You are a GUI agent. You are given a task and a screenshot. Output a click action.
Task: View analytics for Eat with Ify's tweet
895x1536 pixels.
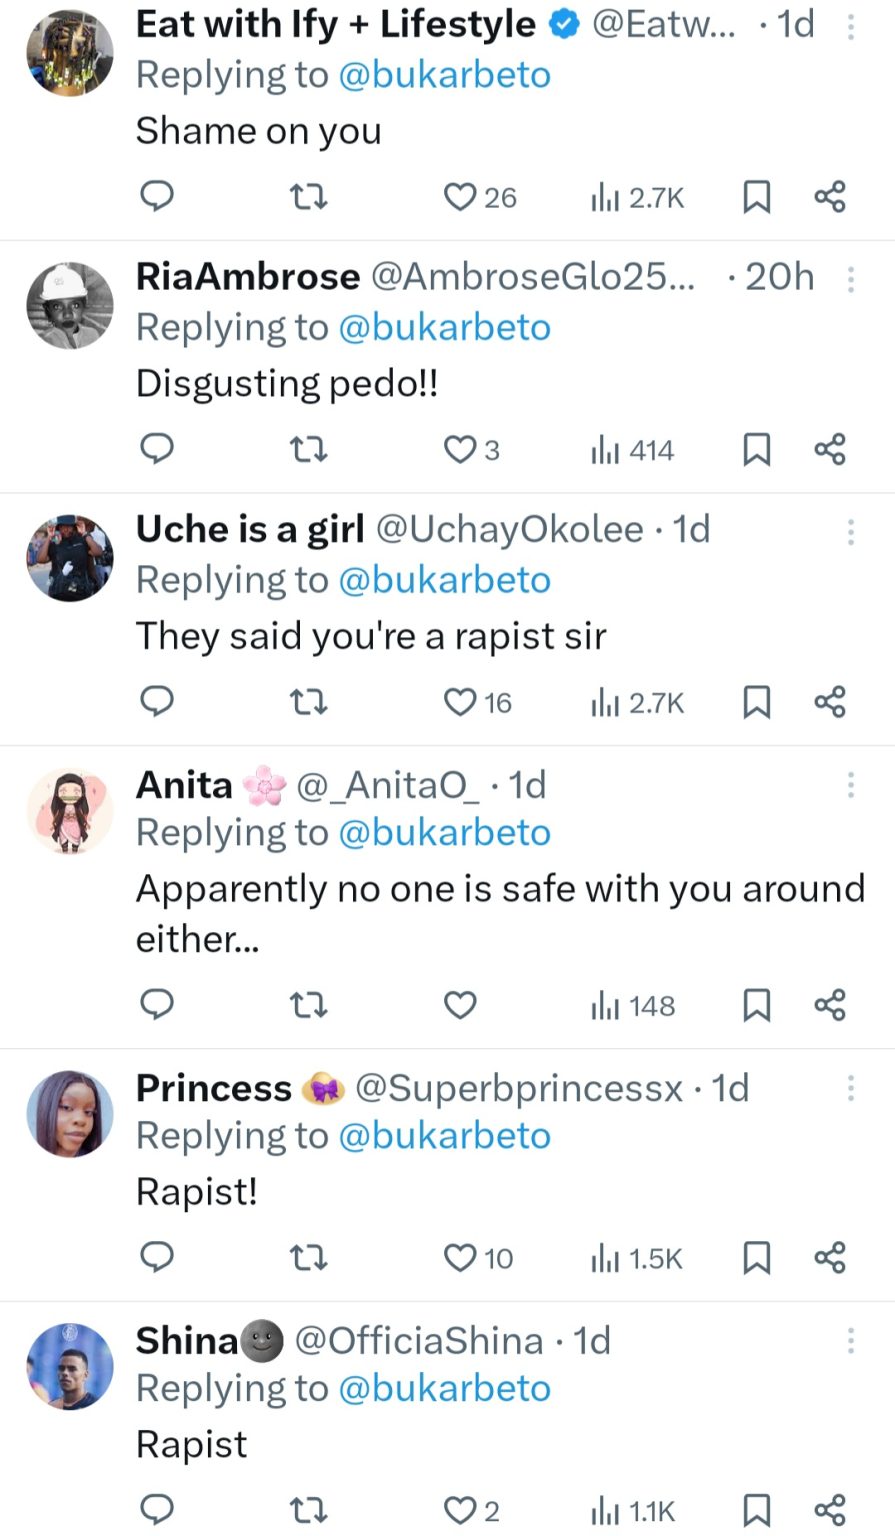[637, 197]
